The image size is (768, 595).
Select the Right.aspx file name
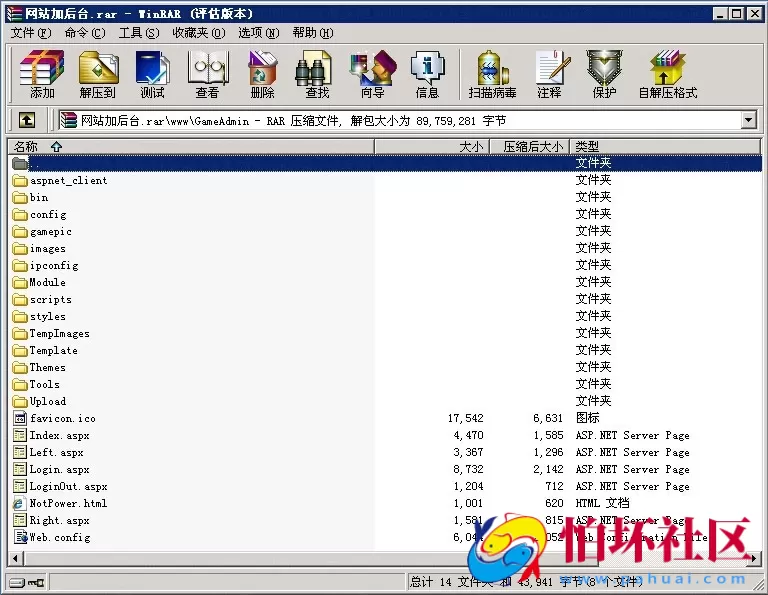point(59,520)
